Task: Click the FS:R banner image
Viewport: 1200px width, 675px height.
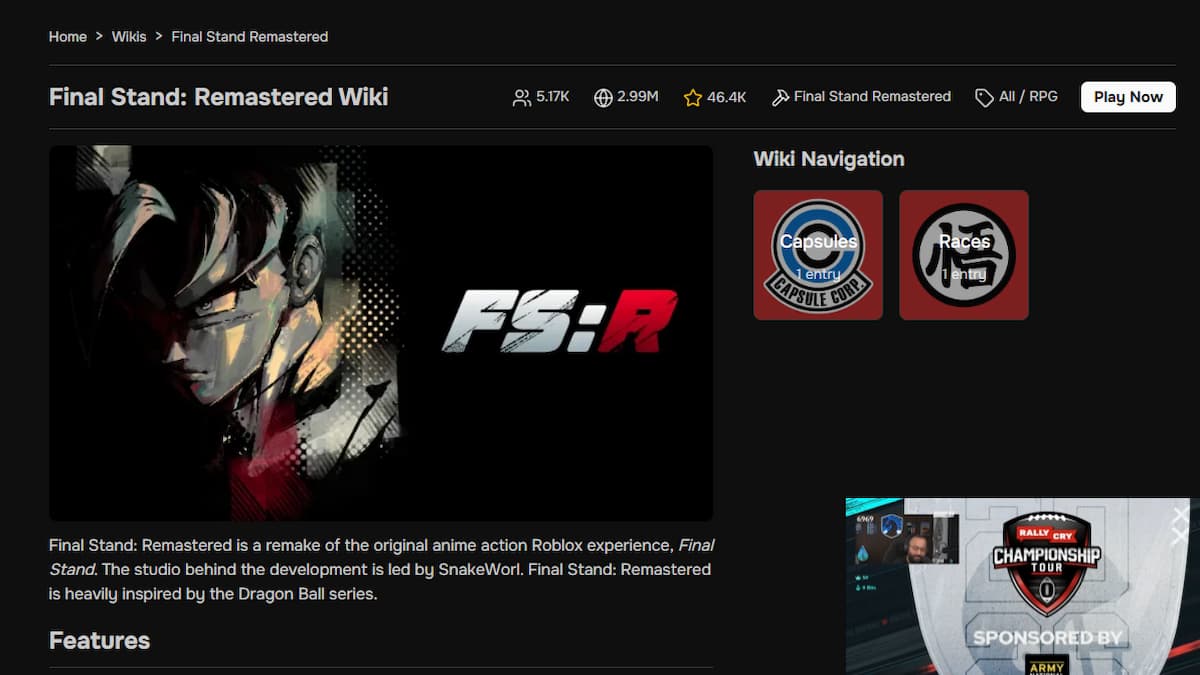Action: click(381, 333)
